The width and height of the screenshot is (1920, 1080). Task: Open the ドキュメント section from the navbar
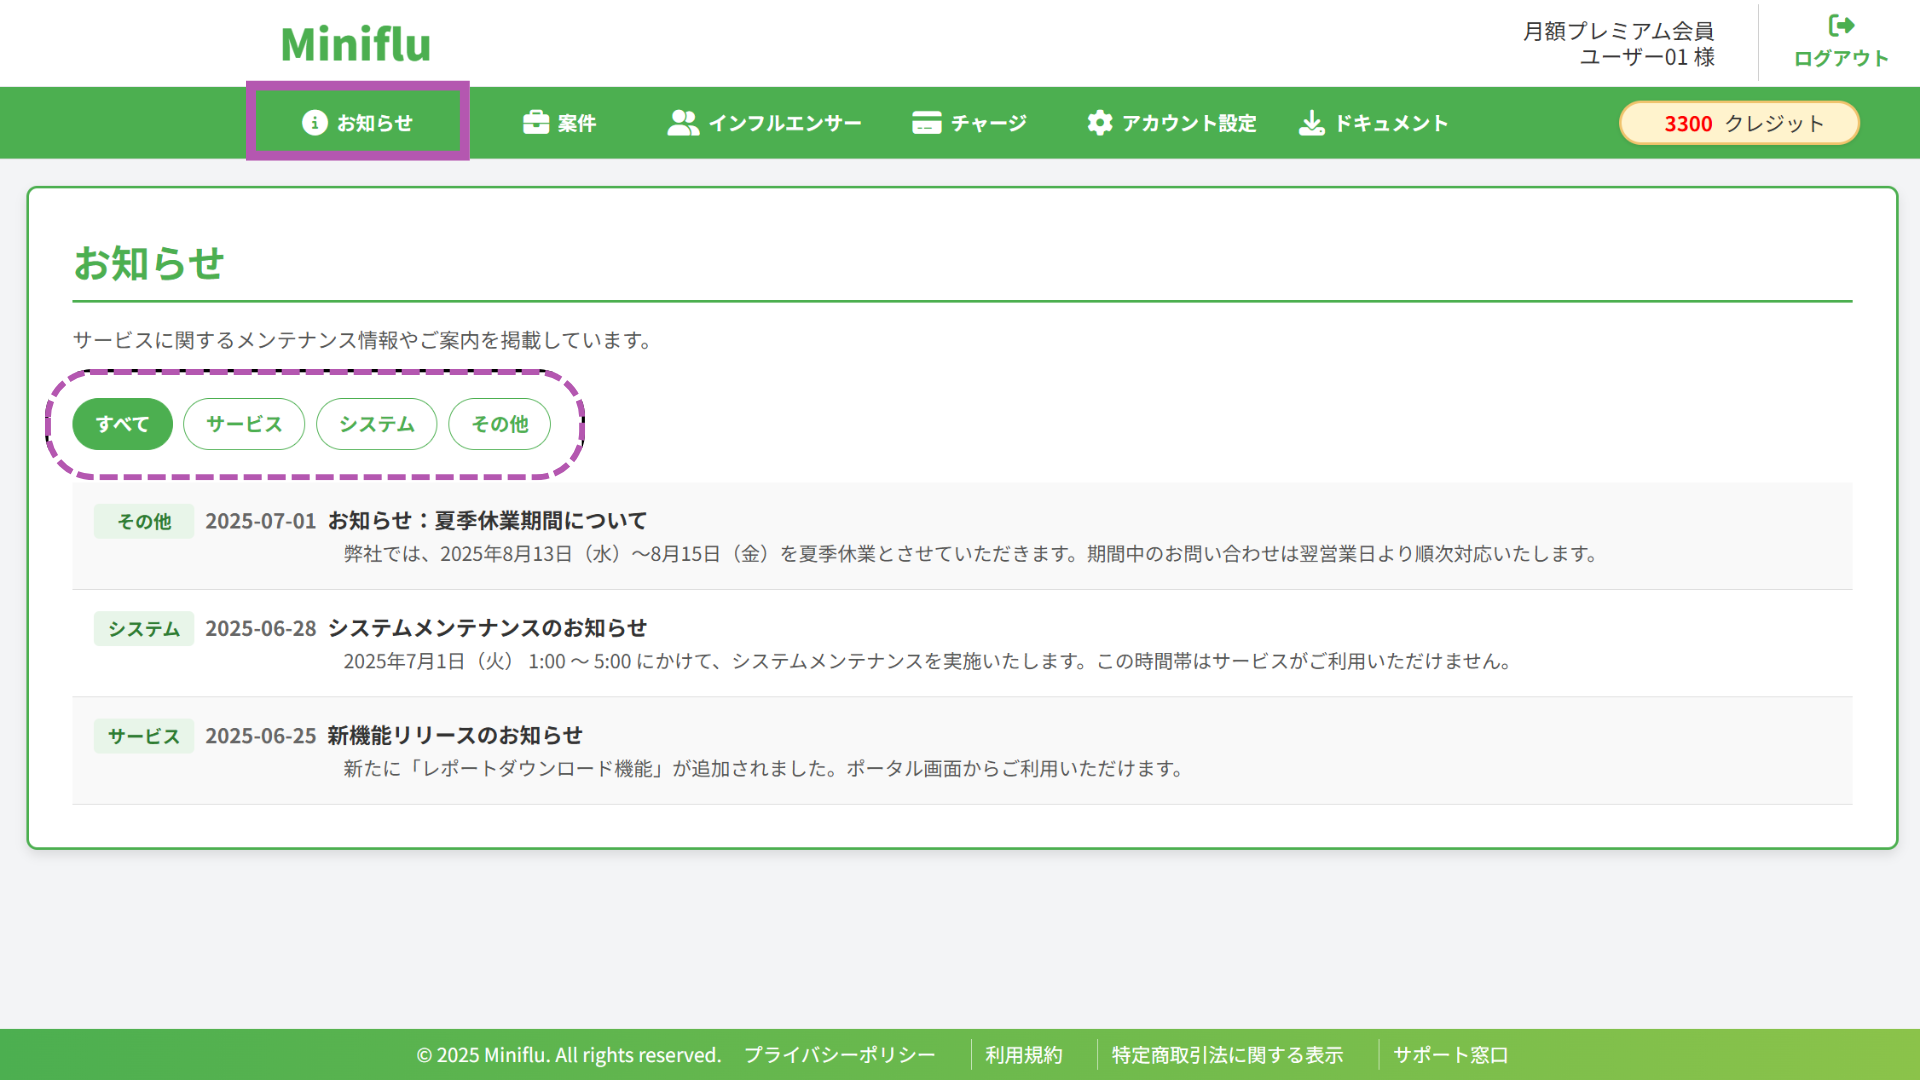1373,122
